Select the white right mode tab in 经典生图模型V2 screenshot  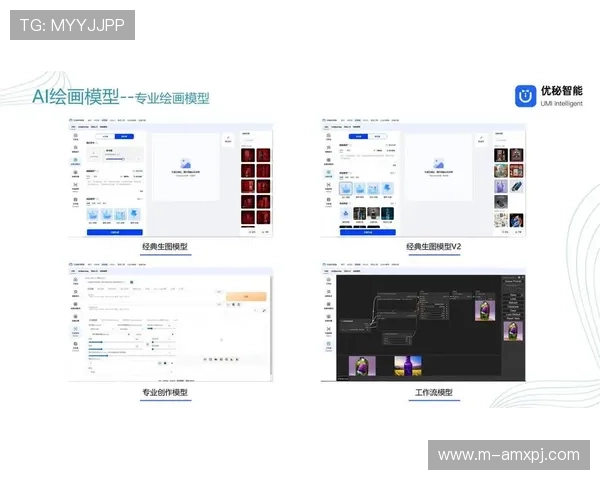[x=378, y=136]
